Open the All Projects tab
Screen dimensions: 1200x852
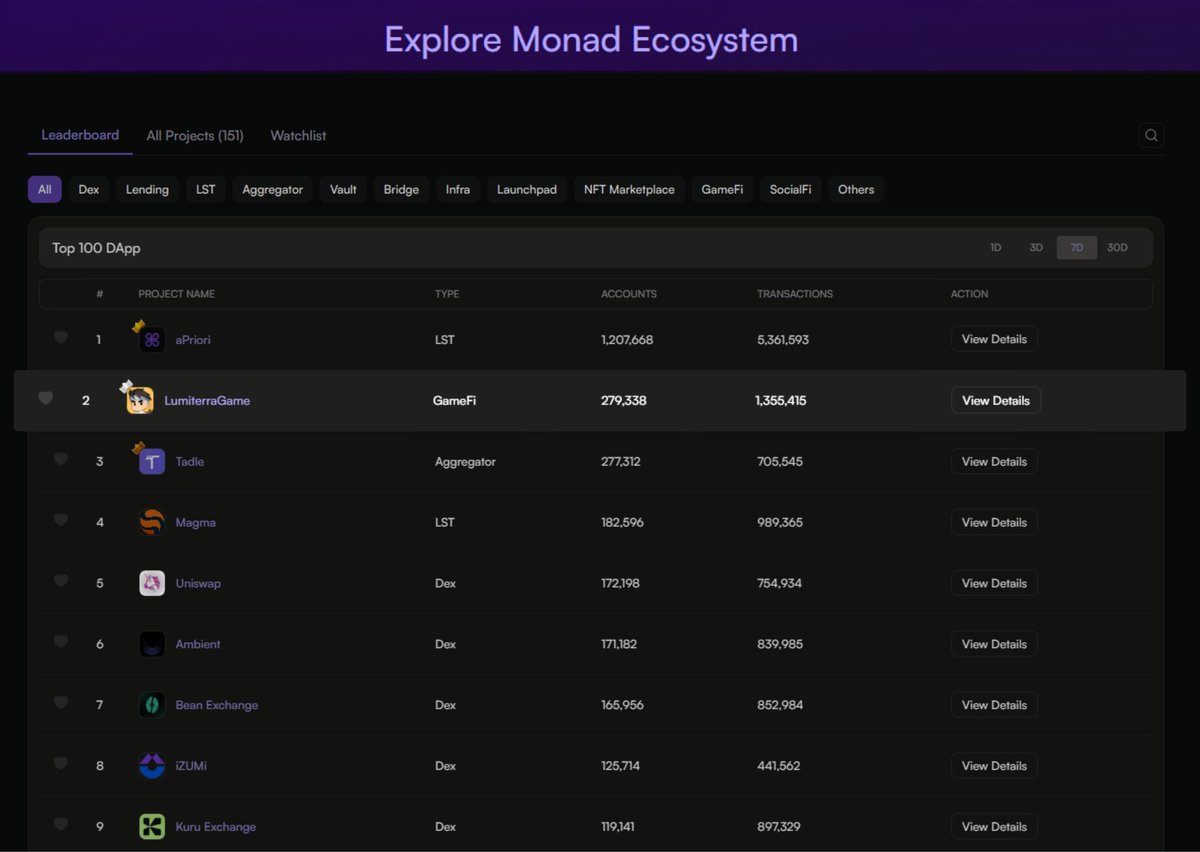[x=195, y=135]
